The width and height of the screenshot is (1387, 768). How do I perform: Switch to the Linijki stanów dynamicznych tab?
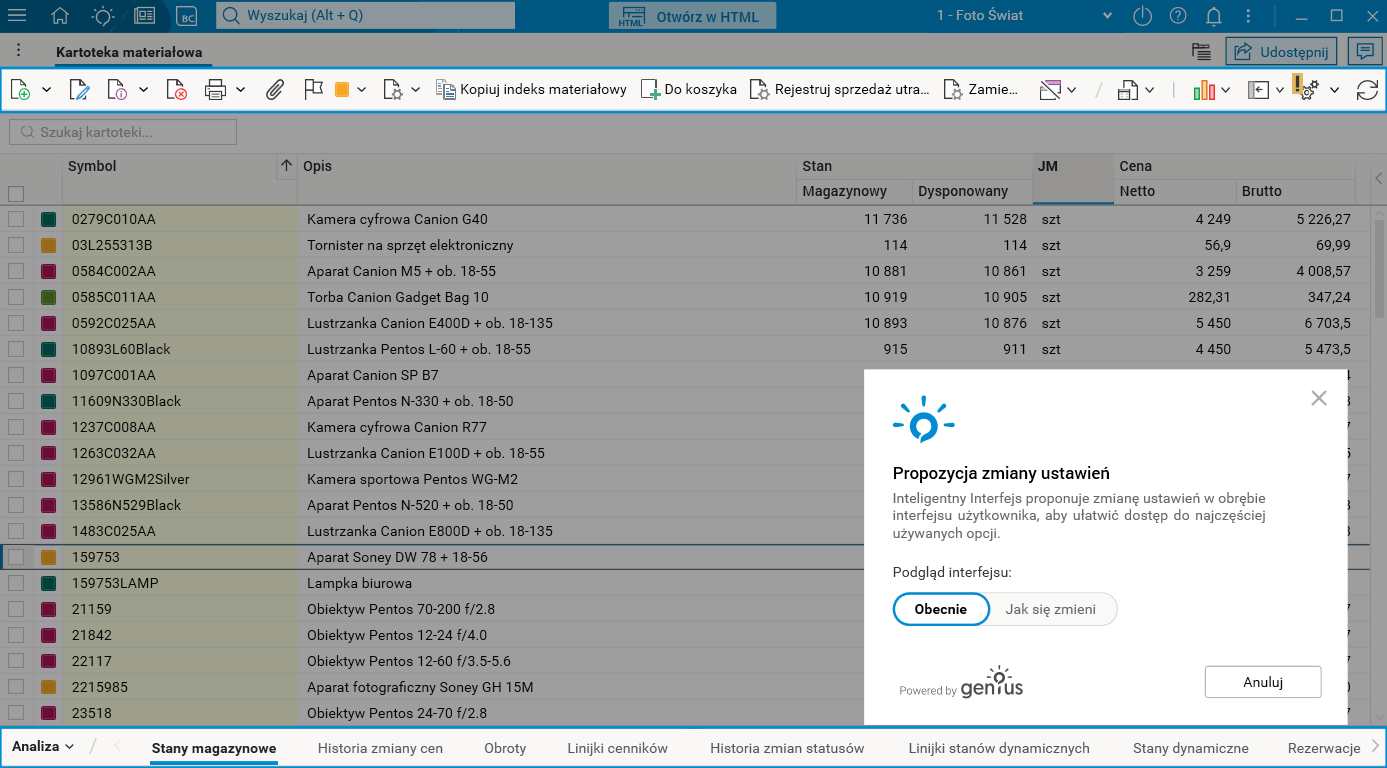pos(999,748)
